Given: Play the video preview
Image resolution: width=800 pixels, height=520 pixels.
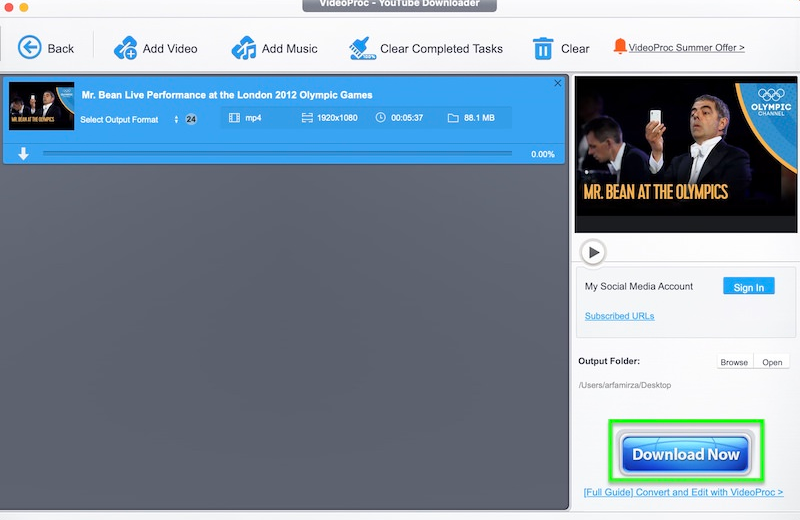Looking at the screenshot, I should (x=593, y=252).
